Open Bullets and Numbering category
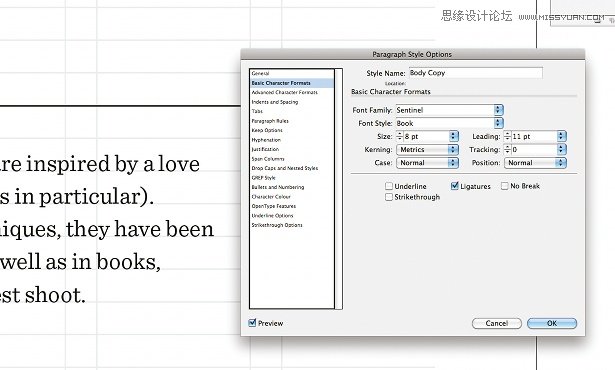Image resolution: width=615 pixels, height=370 pixels. [278, 187]
